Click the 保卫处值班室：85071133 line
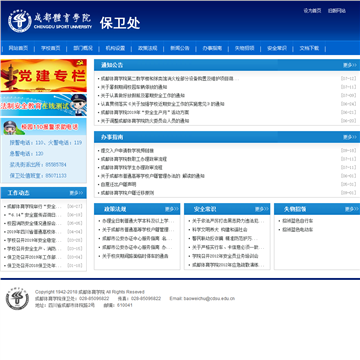 [38, 175]
